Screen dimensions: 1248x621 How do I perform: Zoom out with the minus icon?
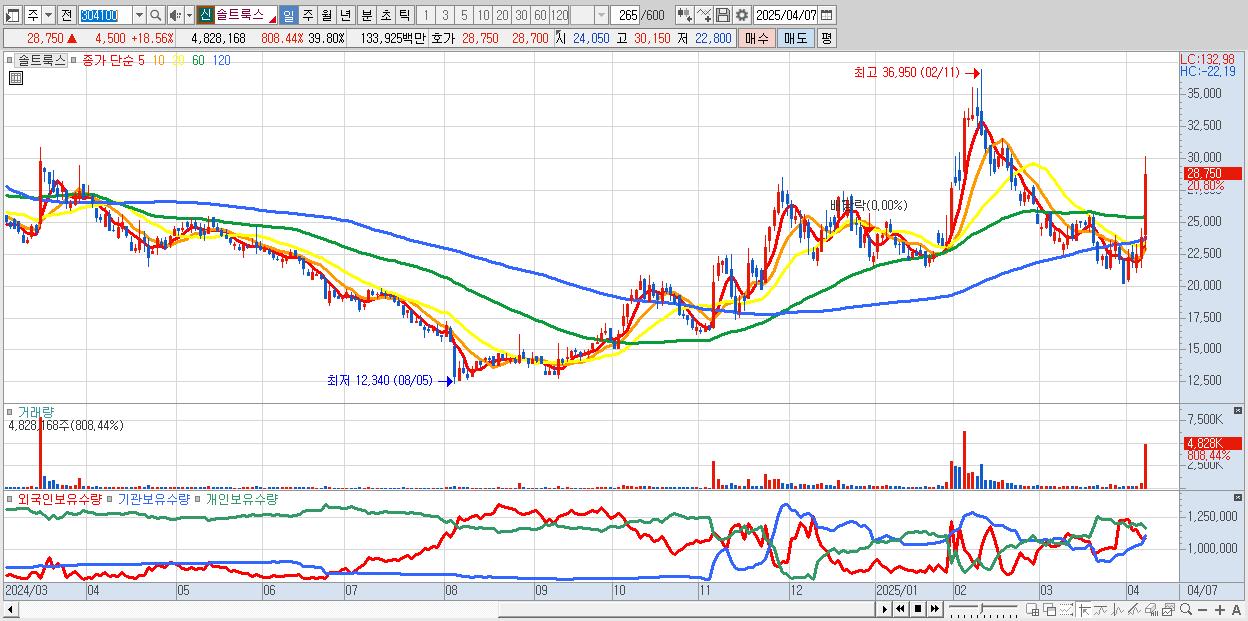pos(1203,609)
